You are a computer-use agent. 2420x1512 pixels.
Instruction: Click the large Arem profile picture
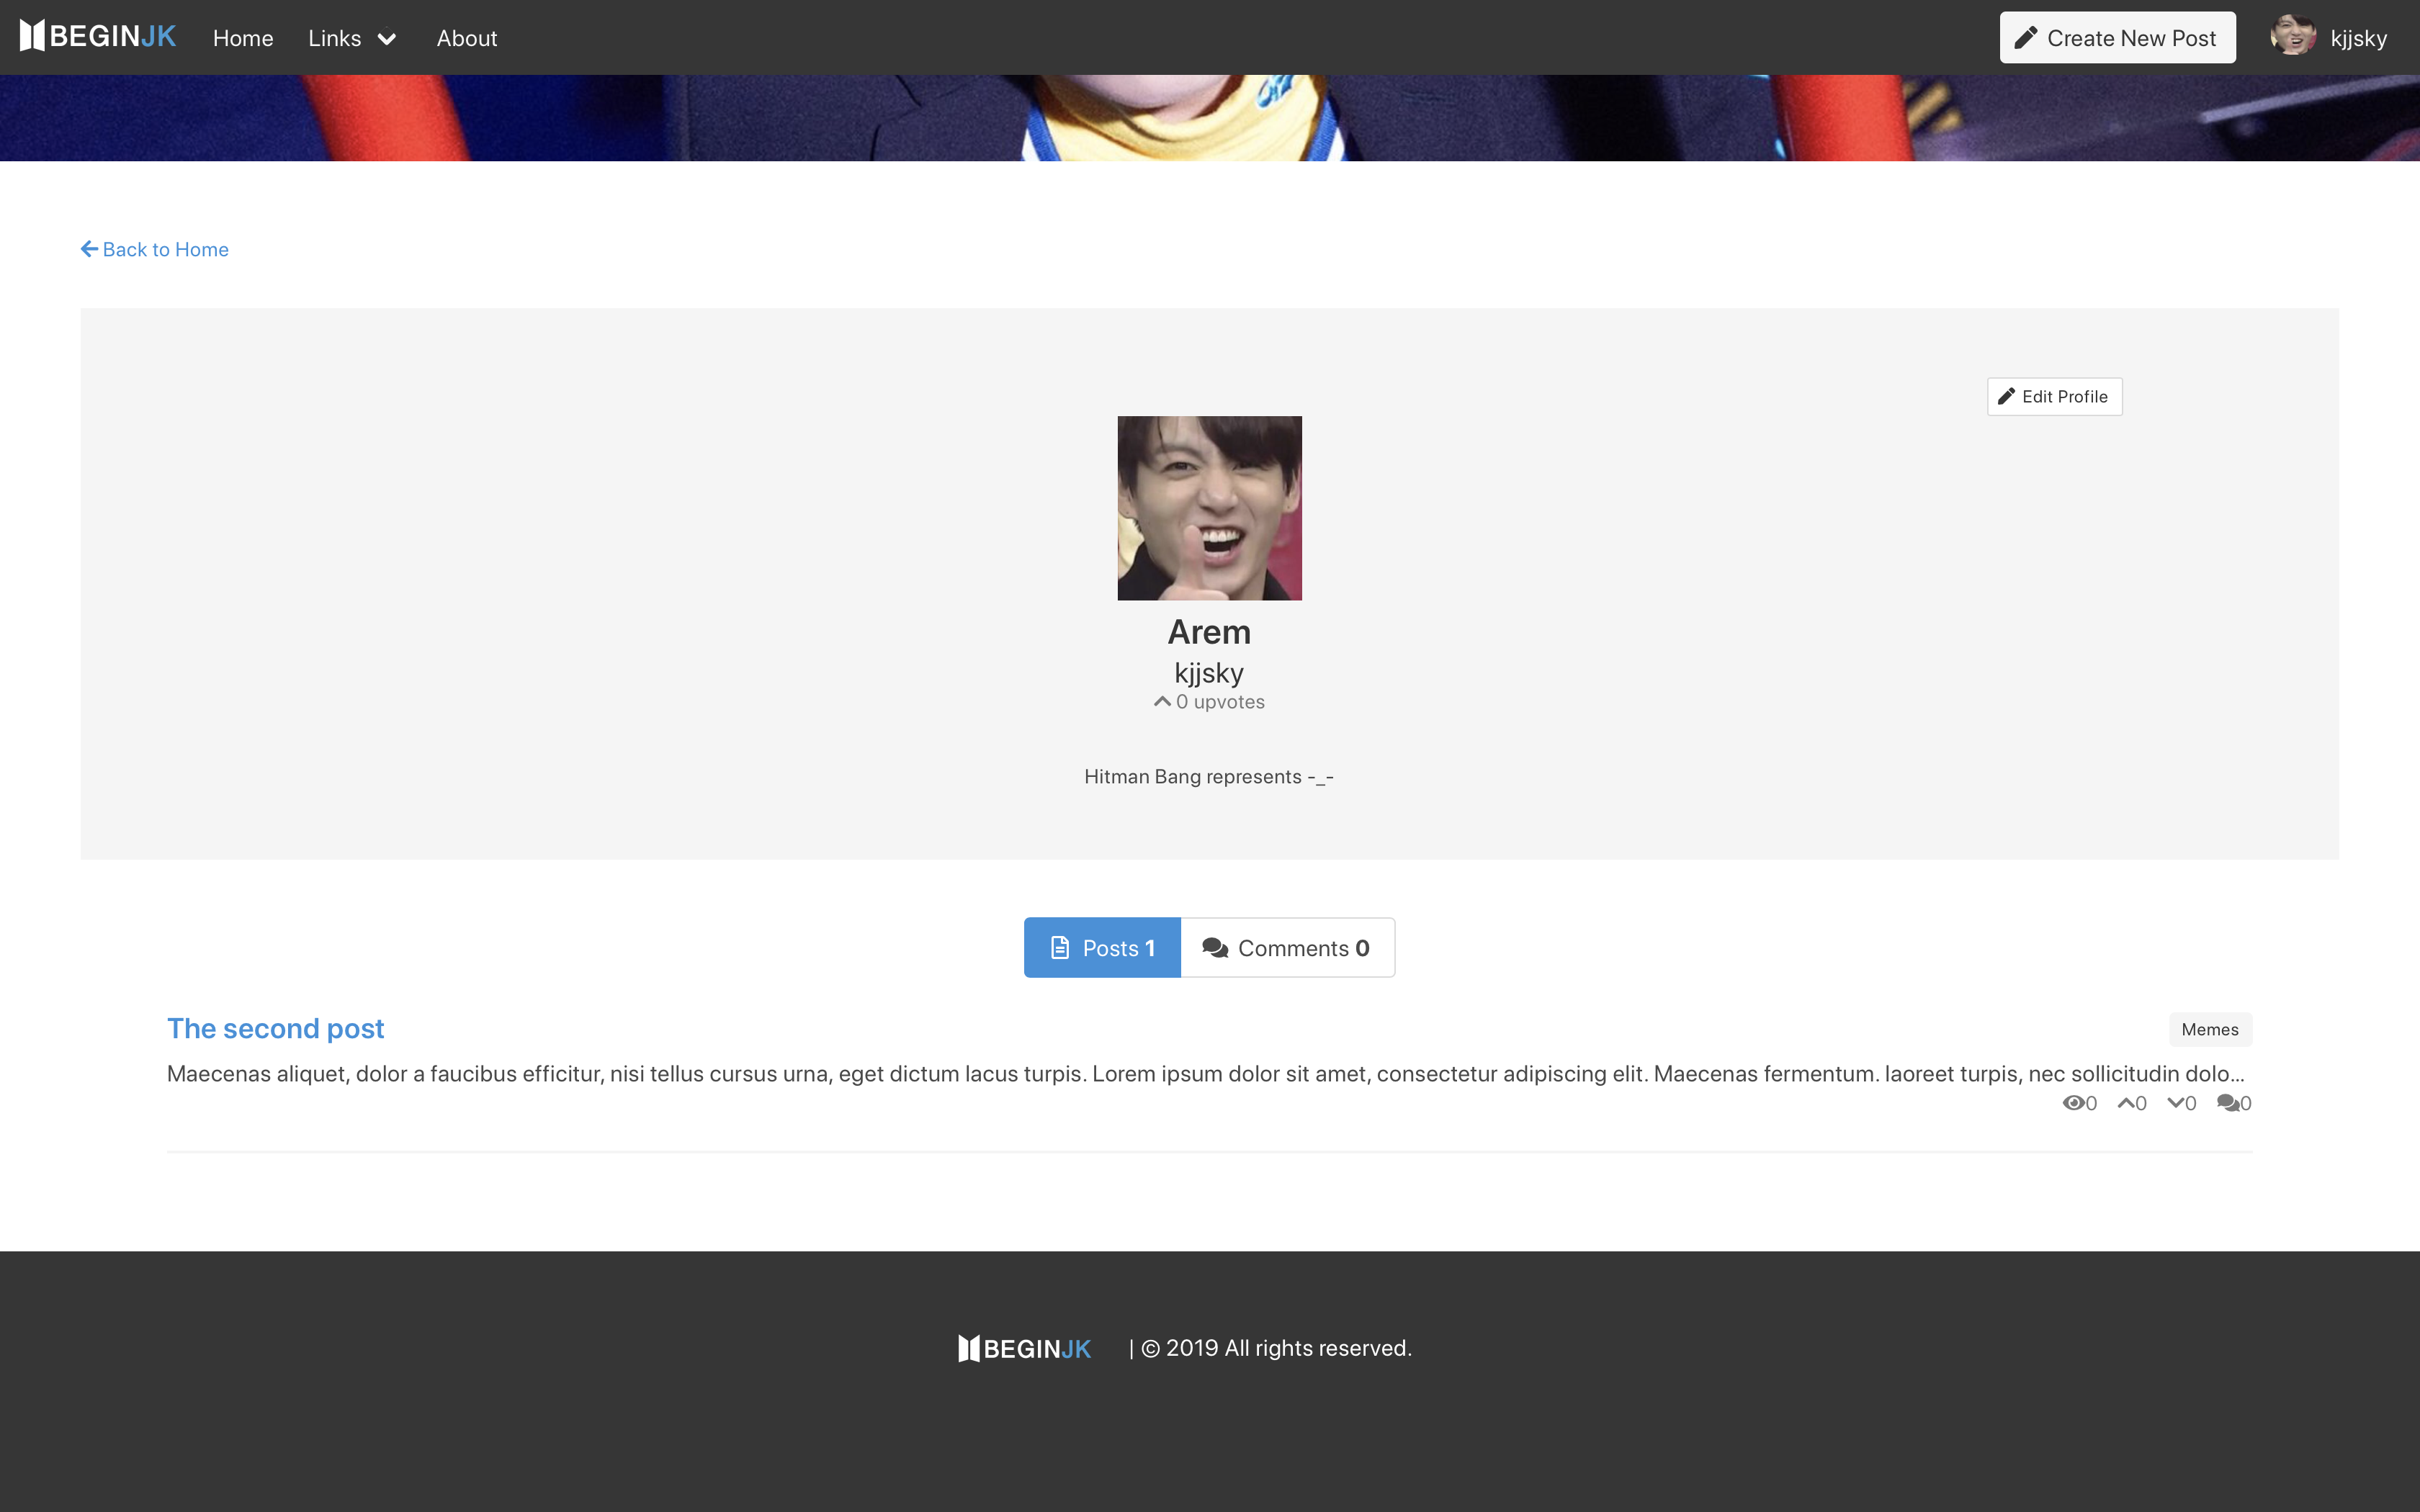pyautogui.click(x=1209, y=508)
